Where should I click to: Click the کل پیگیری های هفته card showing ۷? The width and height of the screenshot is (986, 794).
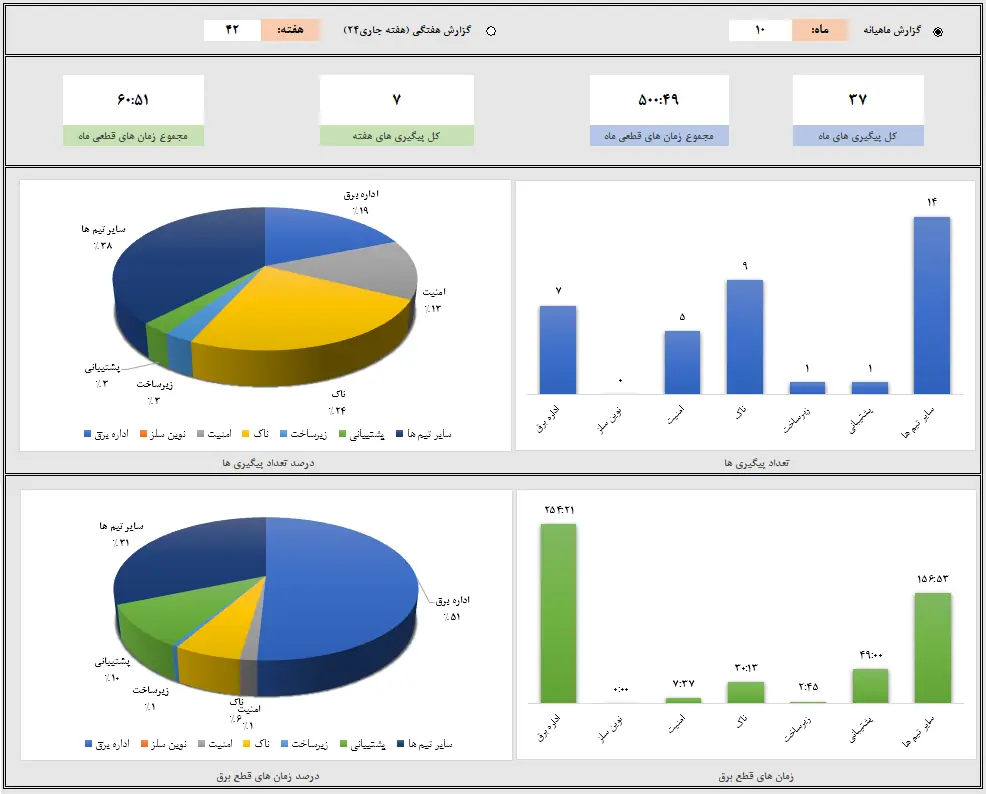click(x=396, y=100)
